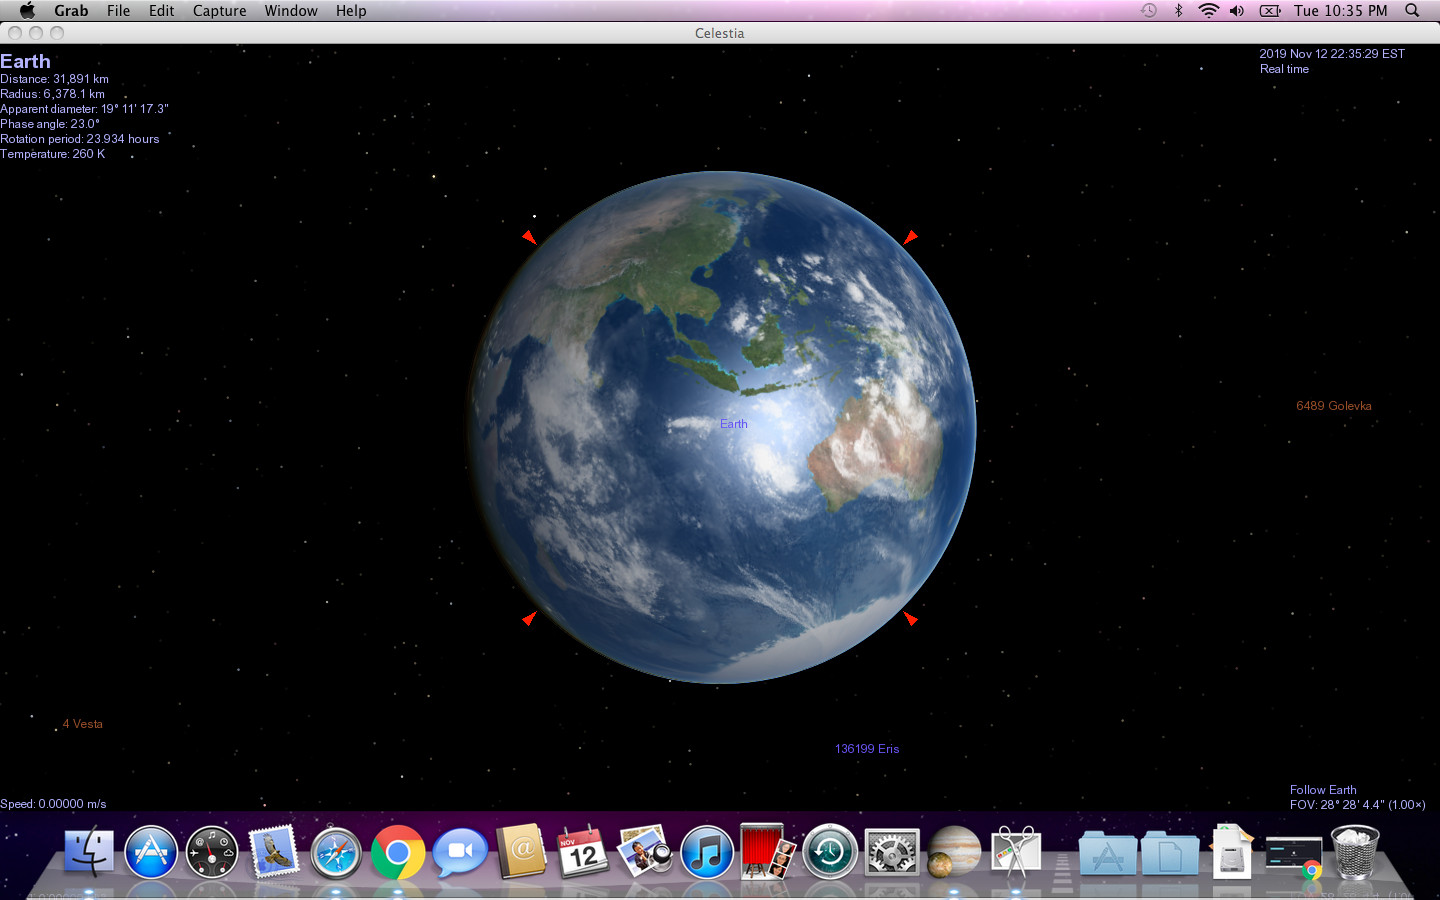Open Celestia from the Dock
The image size is (1440, 900).
pos(954,853)
